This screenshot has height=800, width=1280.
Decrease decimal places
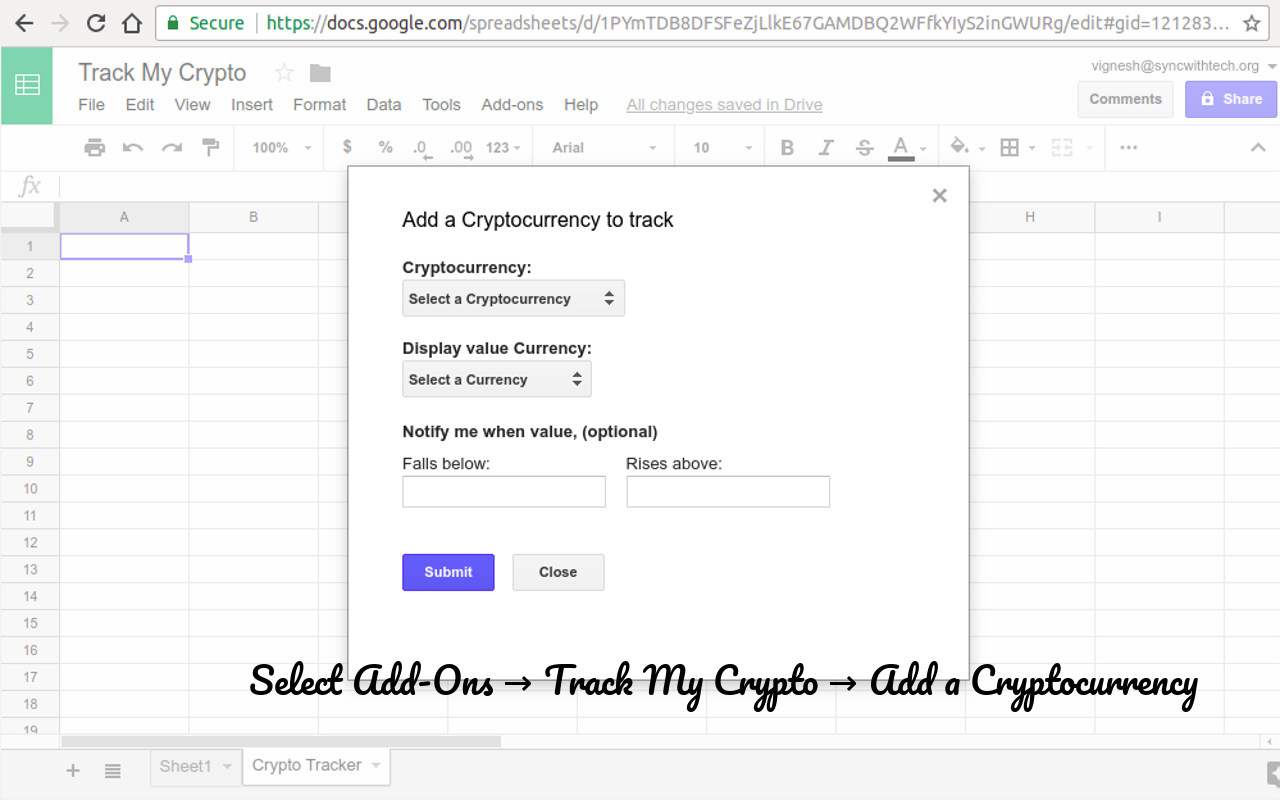tap(422, 148)
